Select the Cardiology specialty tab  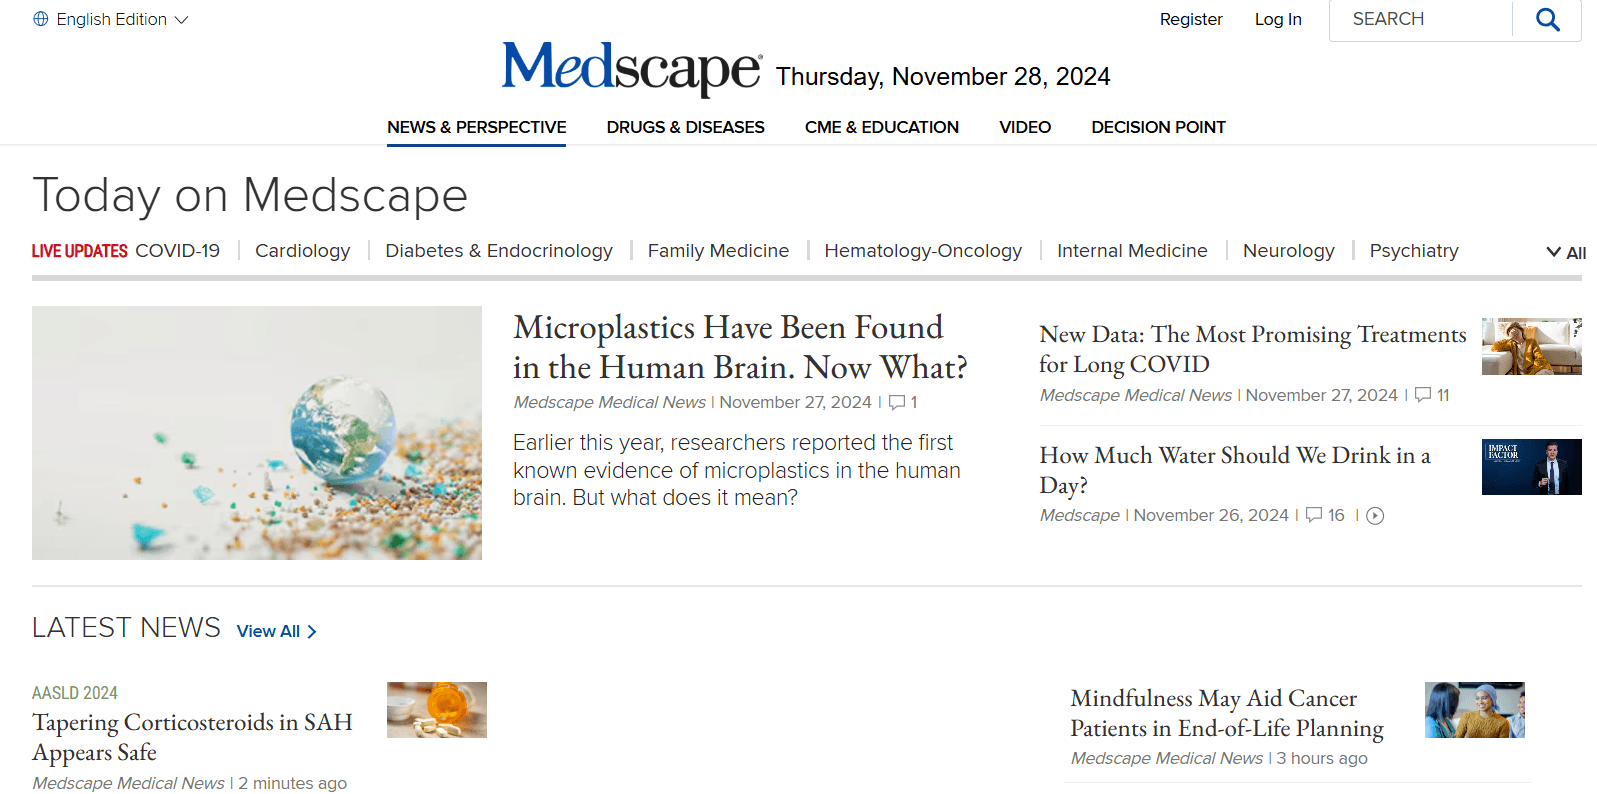302,251
